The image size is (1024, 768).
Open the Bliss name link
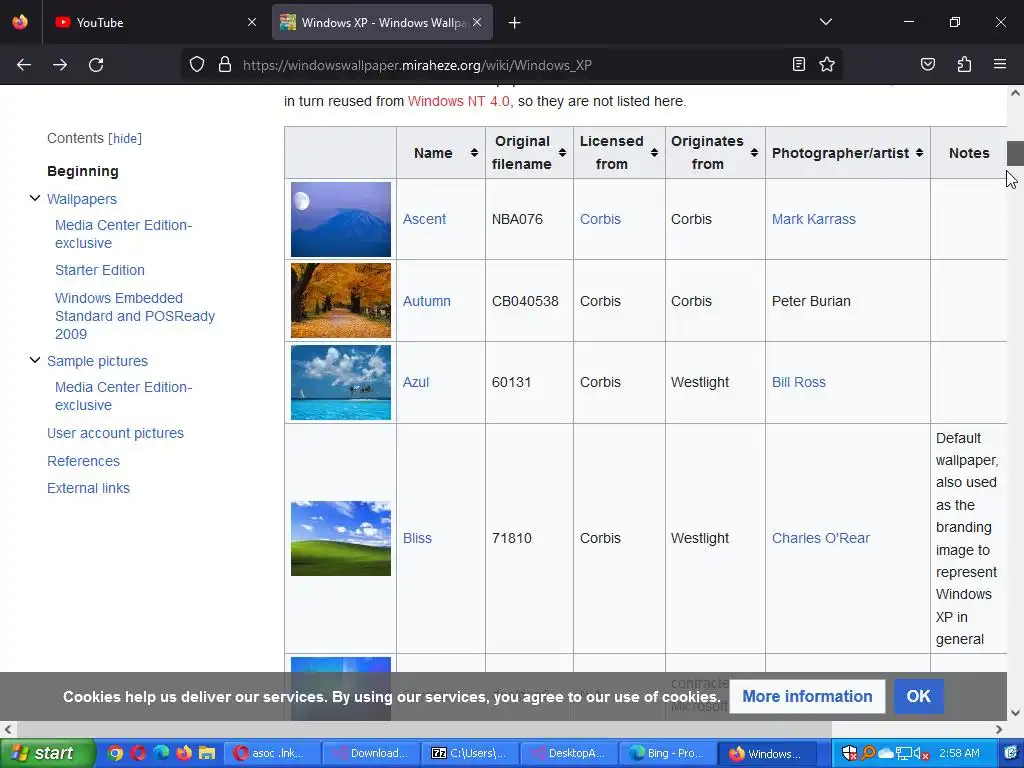[417, 538]
